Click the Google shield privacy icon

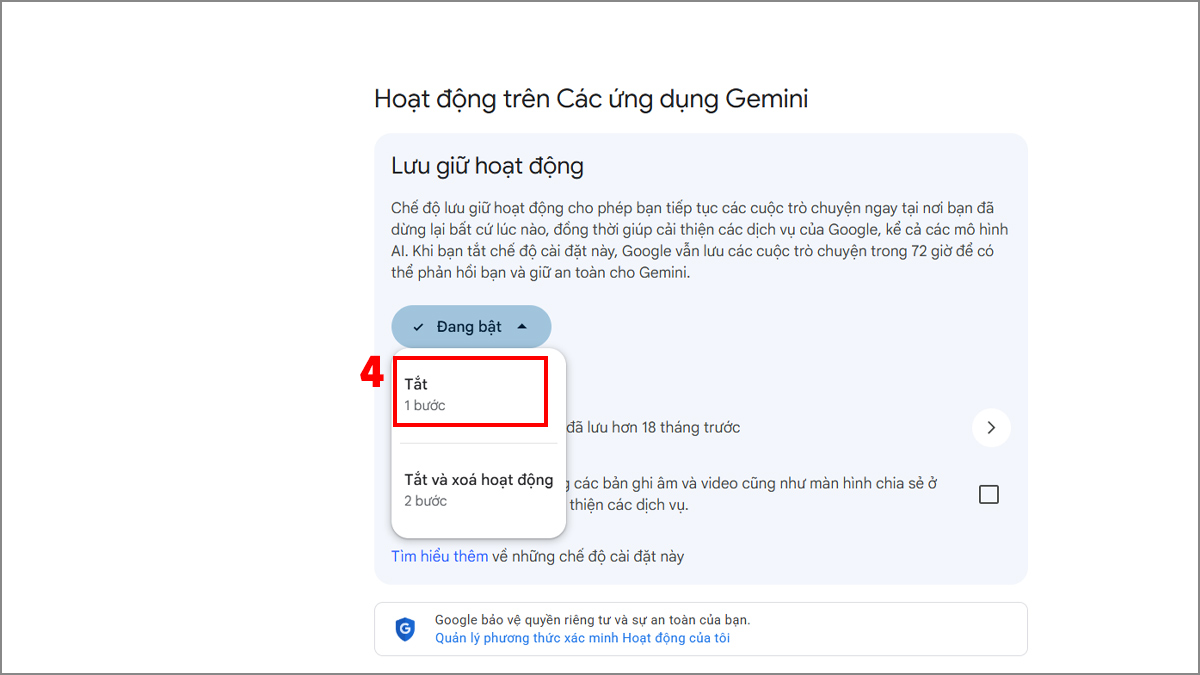pos(405,629)
